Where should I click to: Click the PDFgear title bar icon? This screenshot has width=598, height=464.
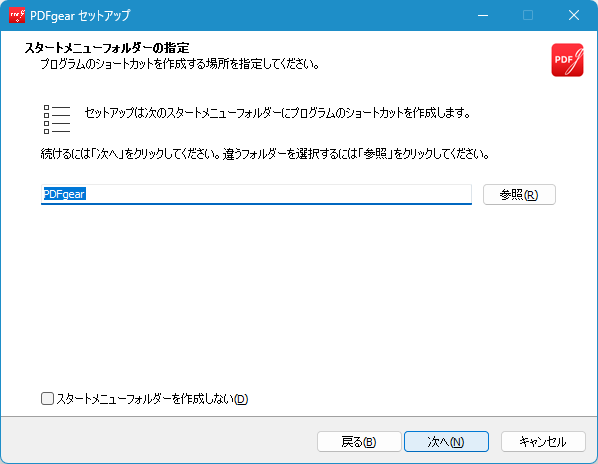17,15
